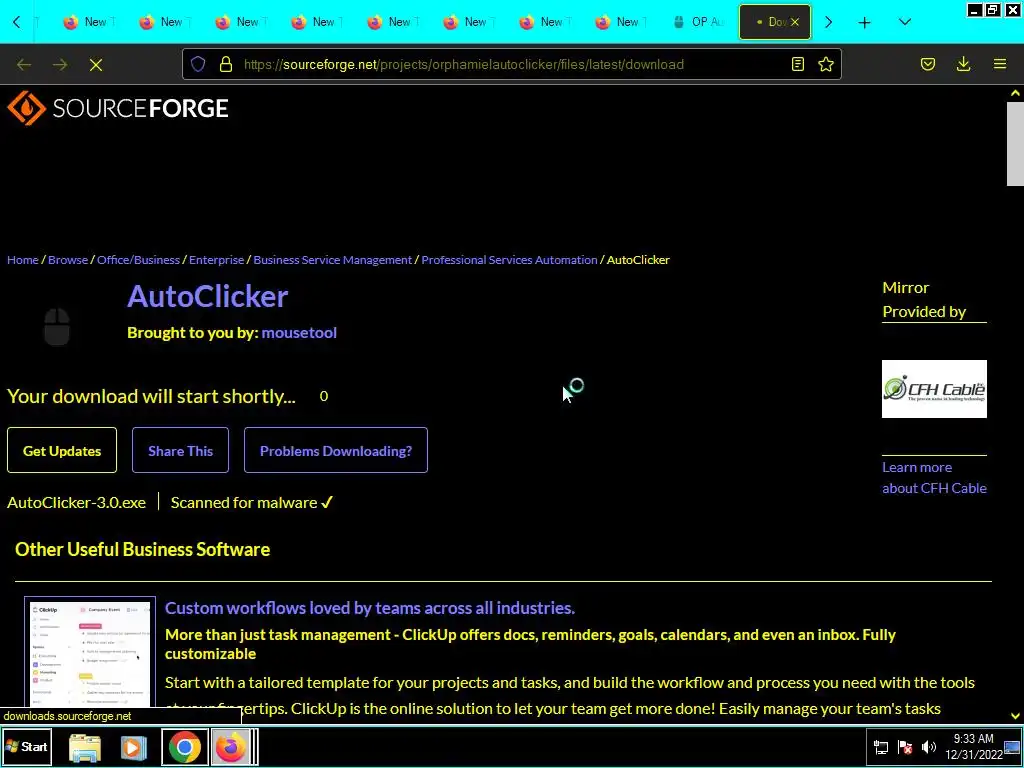Open the ClickUp screenshot thumbnail
This screenshot has height=768, width=1024.
coord(90,652)
